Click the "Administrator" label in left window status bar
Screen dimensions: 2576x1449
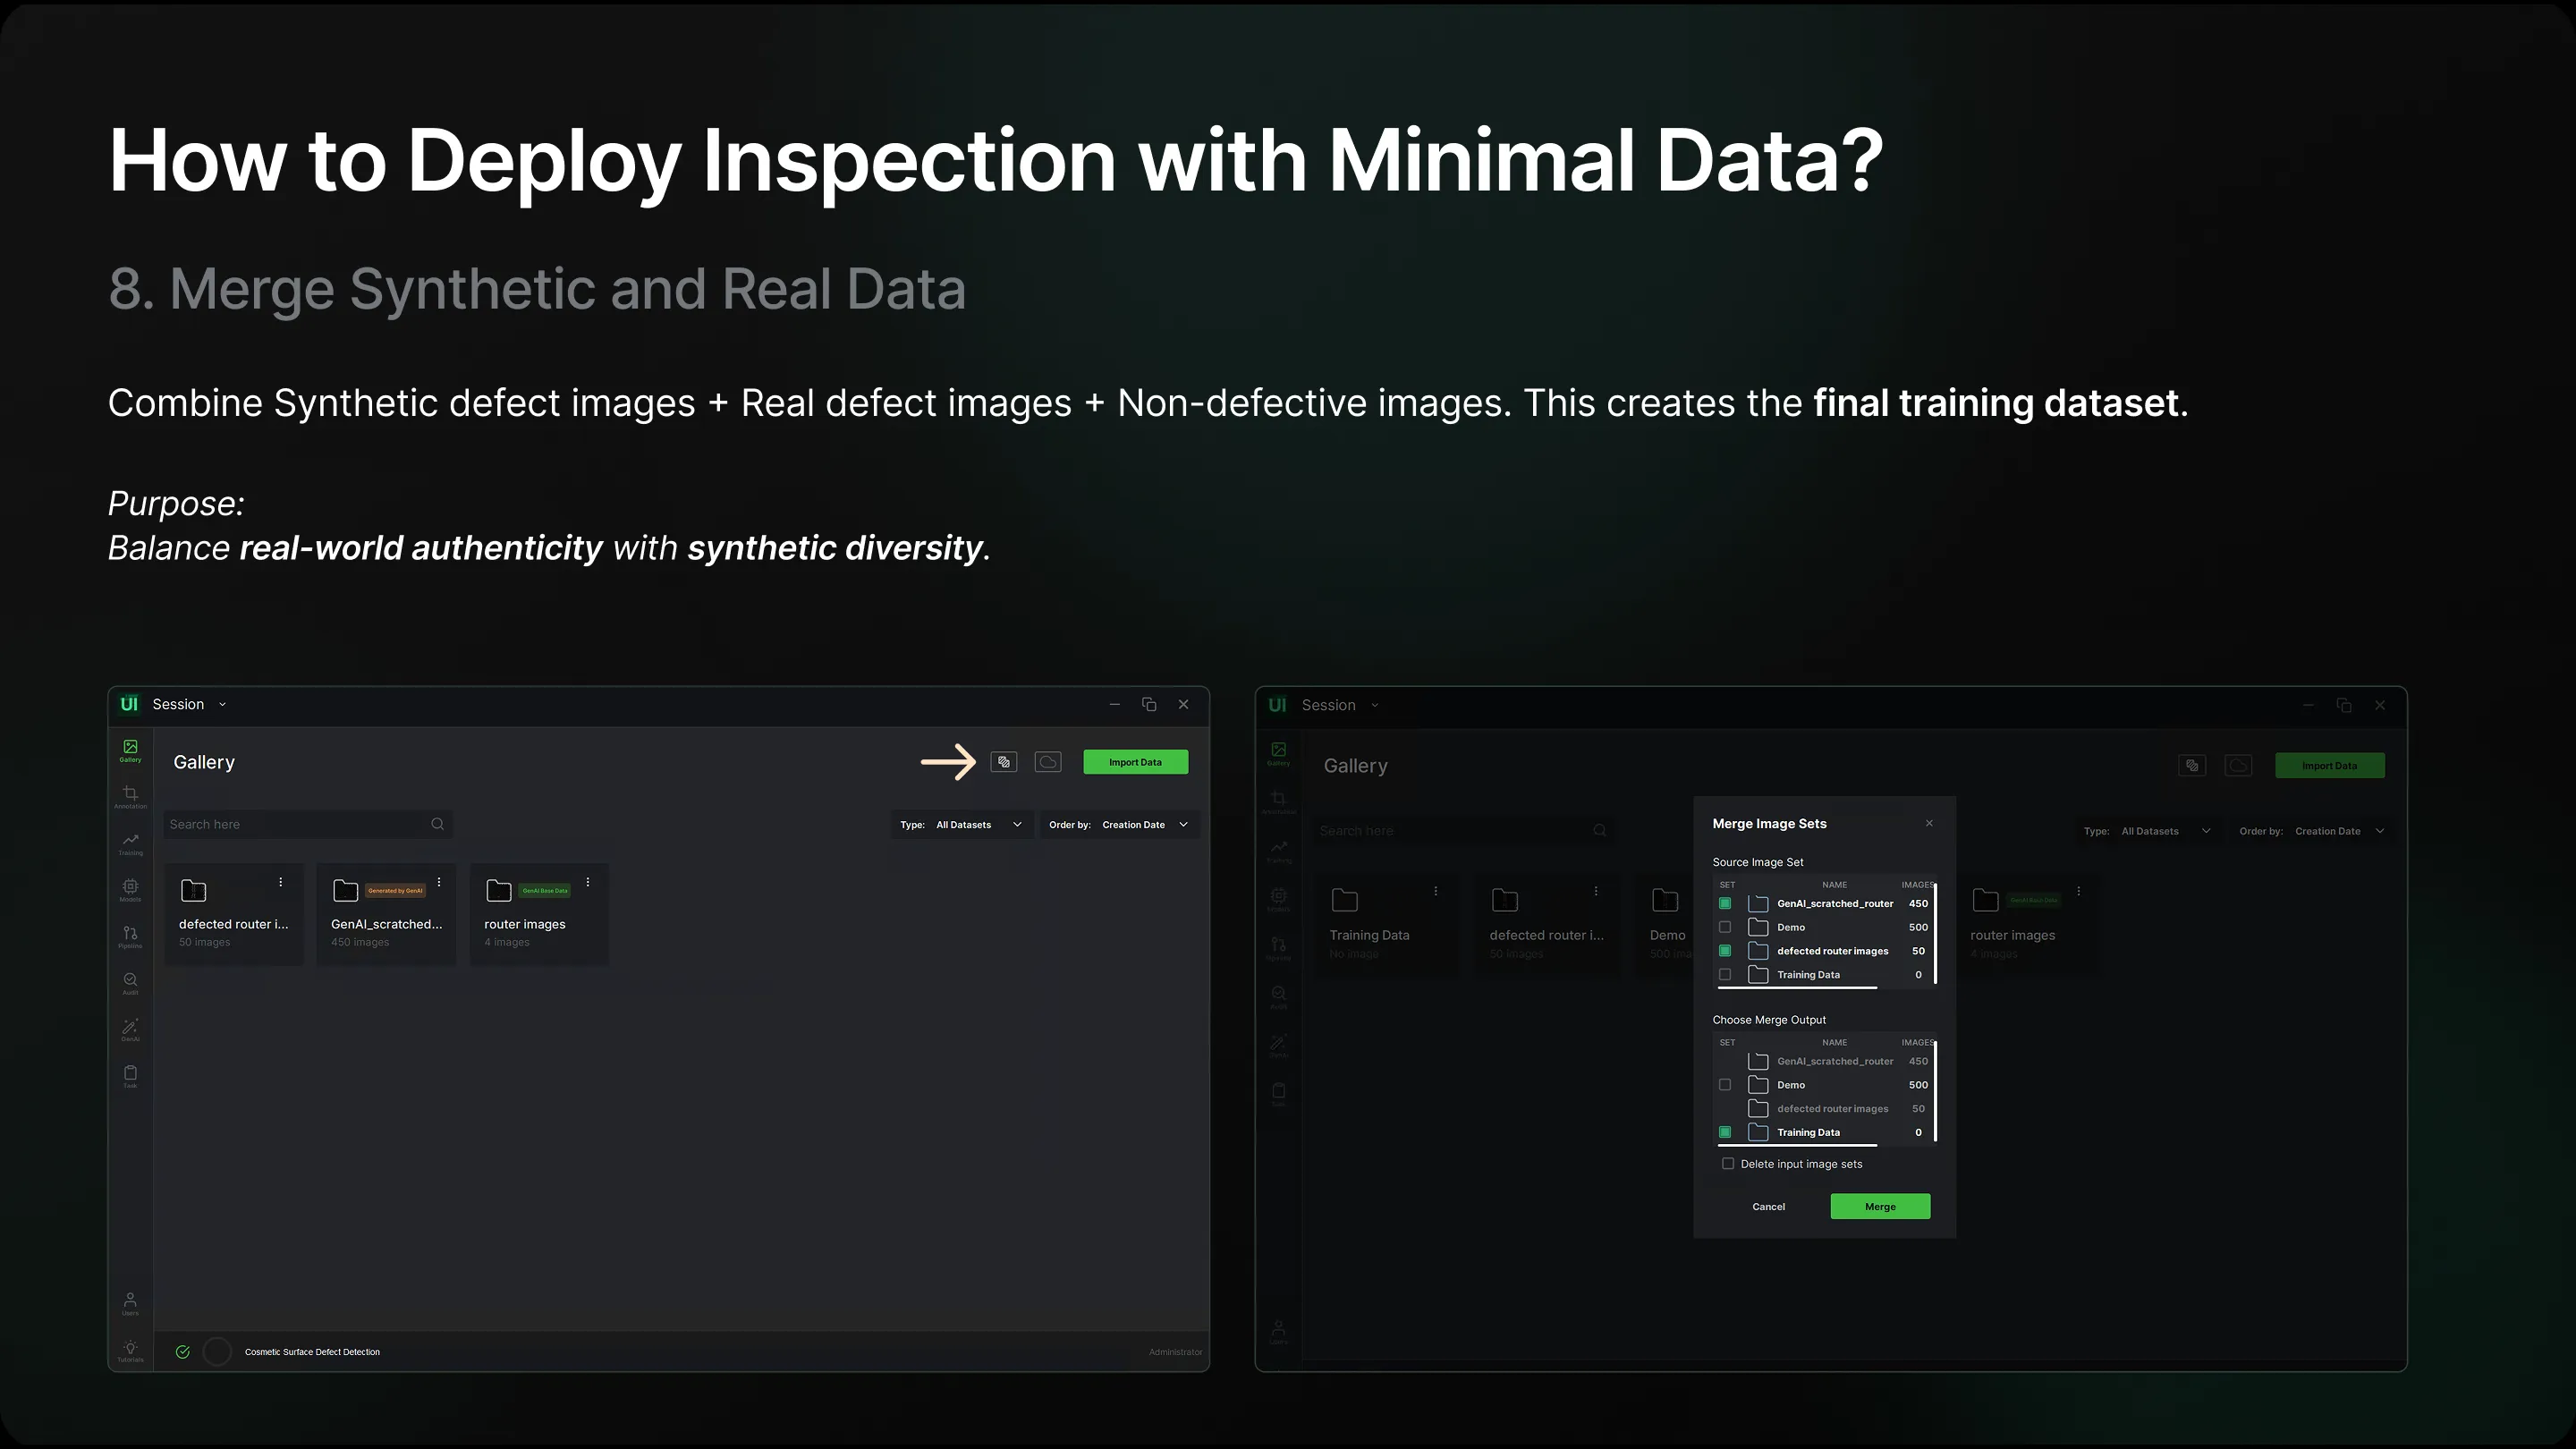point(1175,1352)
